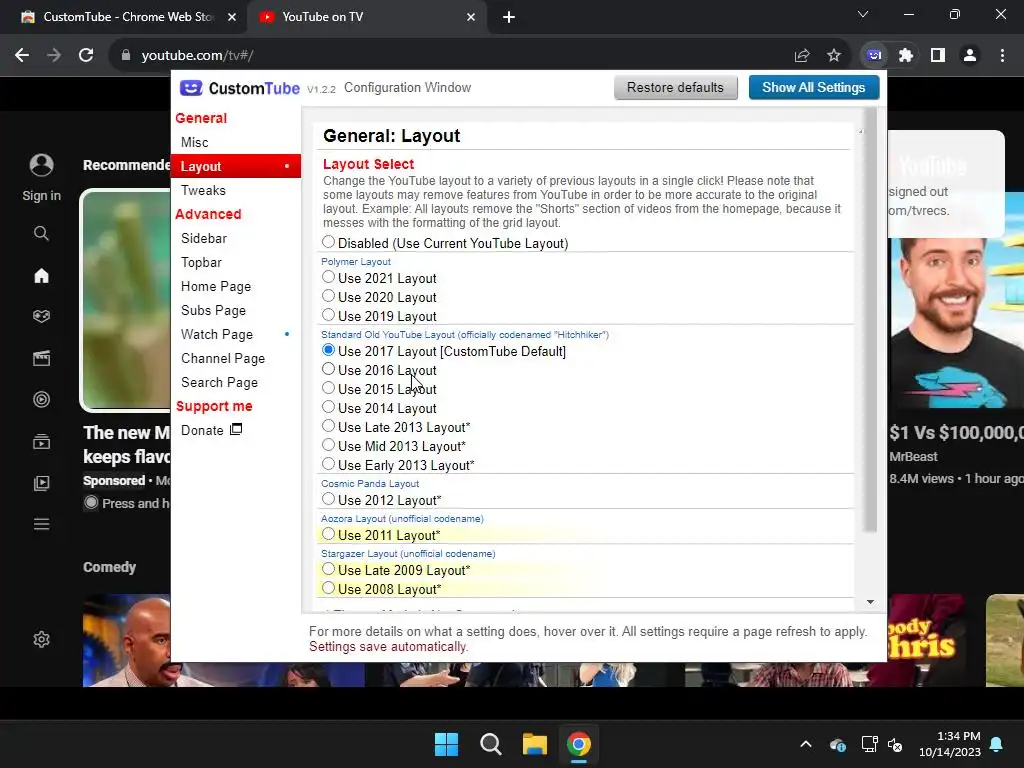Image resolution: width=1024 pixels, height=768 pixels.
Task: Select Use Late 2013 Layout option
Action: (328, 426)
